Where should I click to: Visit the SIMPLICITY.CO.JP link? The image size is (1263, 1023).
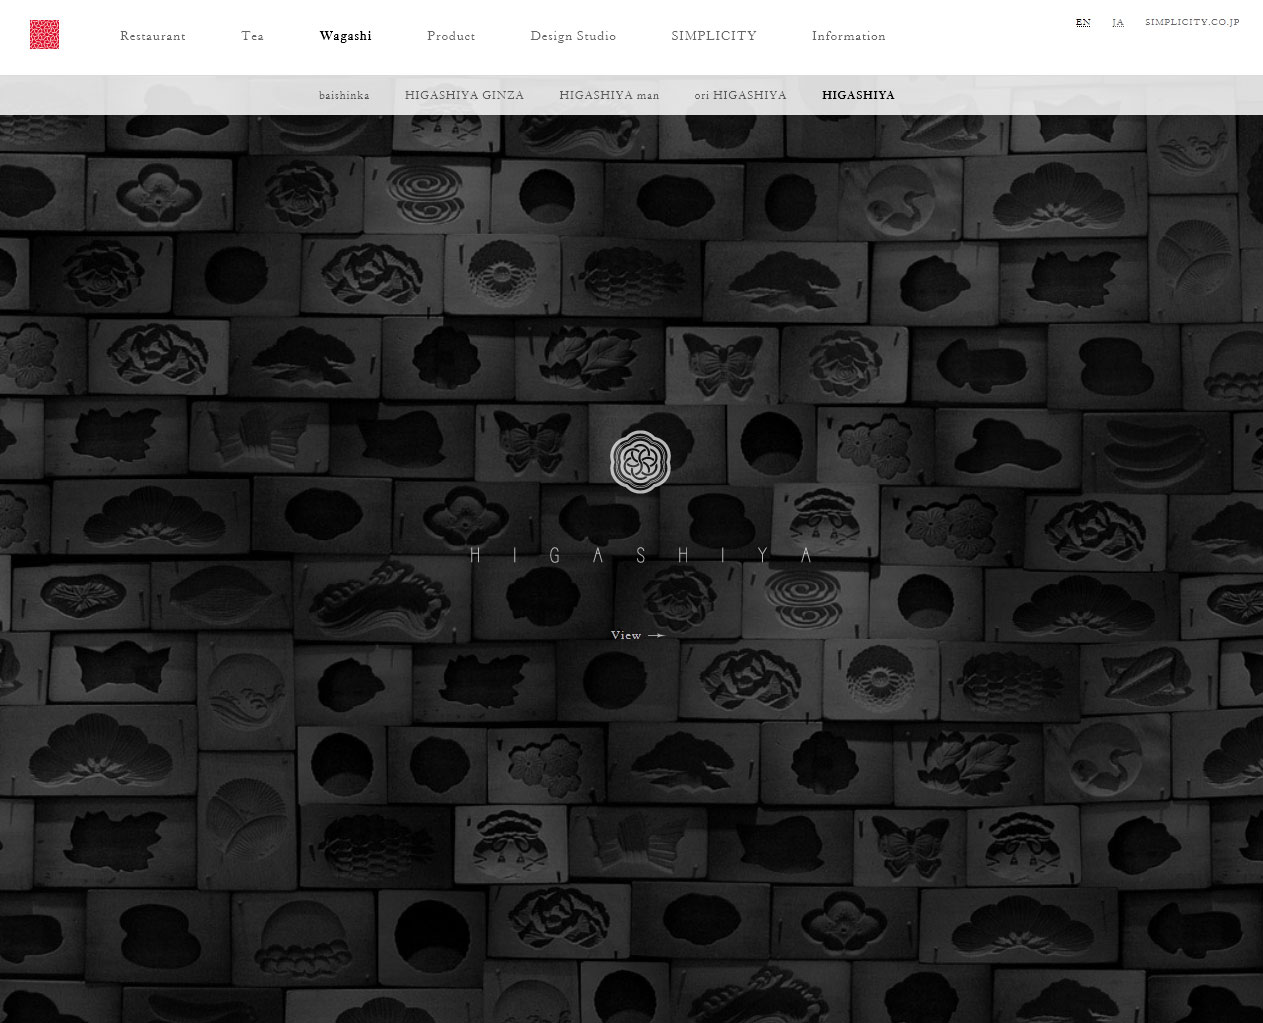(1192, 22)
